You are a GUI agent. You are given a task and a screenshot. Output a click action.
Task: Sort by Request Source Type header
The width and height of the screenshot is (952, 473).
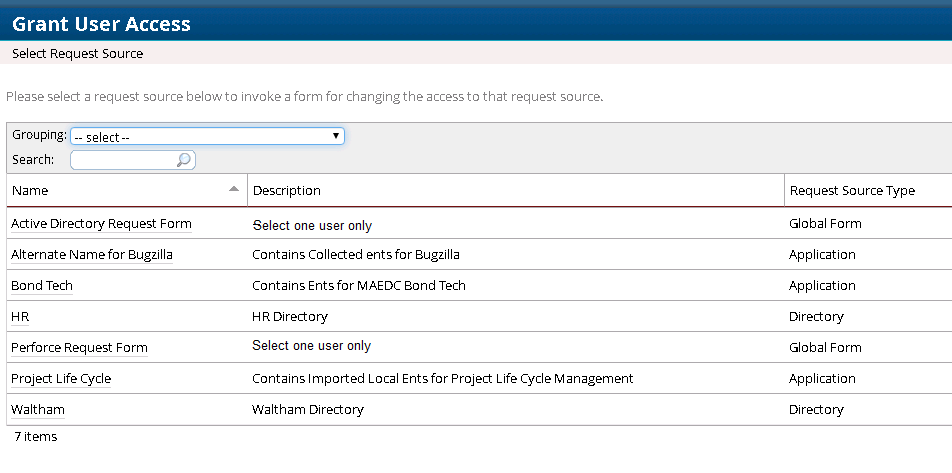[x=852, y=190]
